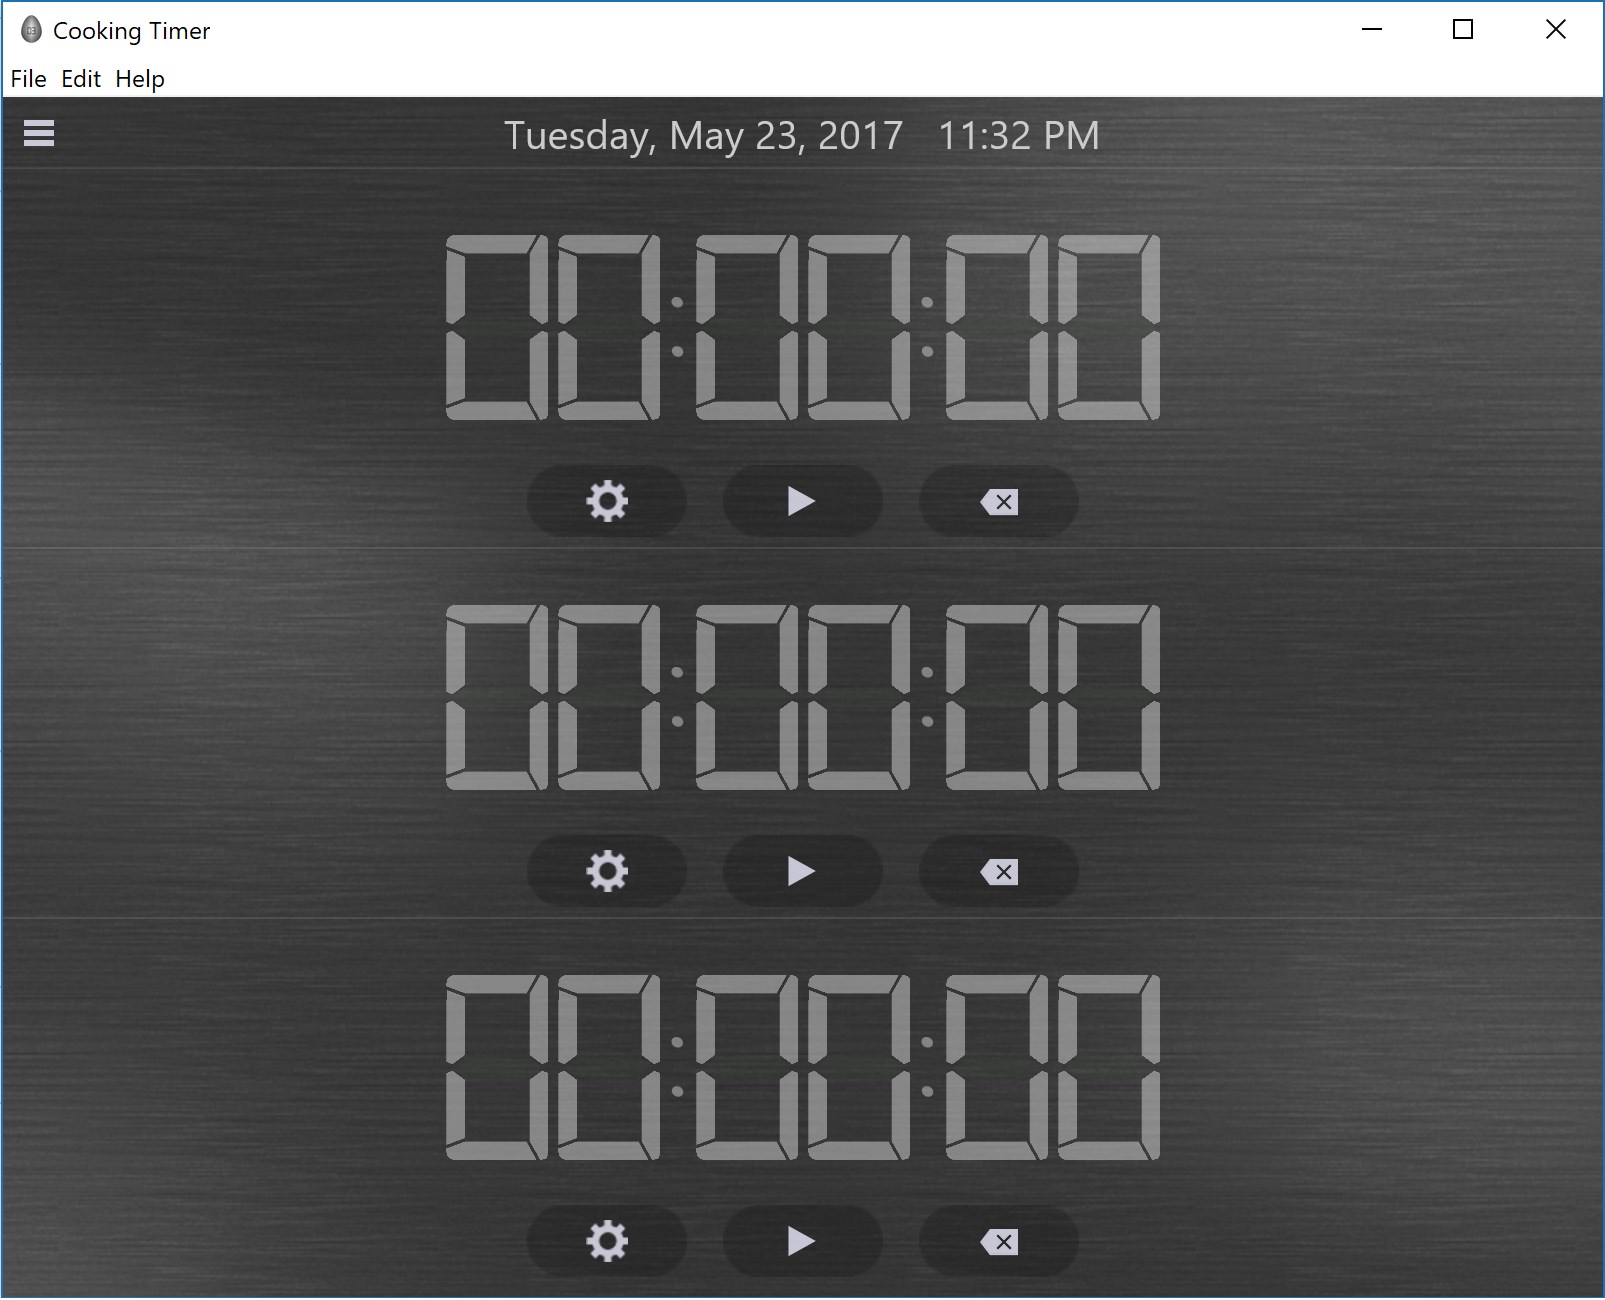Open settings for the first timer
Viewport: 1605px width, 1300px height.
(x=605, y=501)
